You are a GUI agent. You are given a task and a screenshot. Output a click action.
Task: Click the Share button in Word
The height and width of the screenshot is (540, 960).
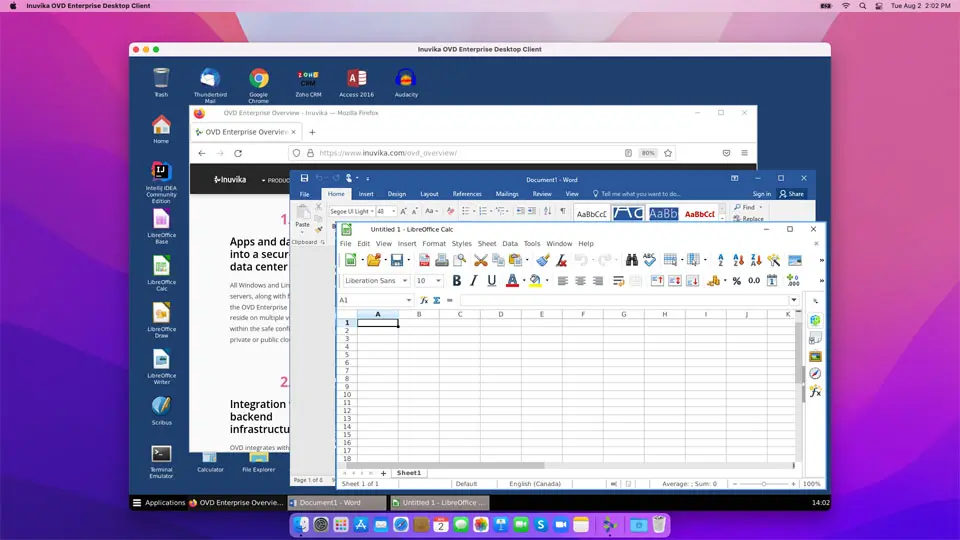point(791,194)
